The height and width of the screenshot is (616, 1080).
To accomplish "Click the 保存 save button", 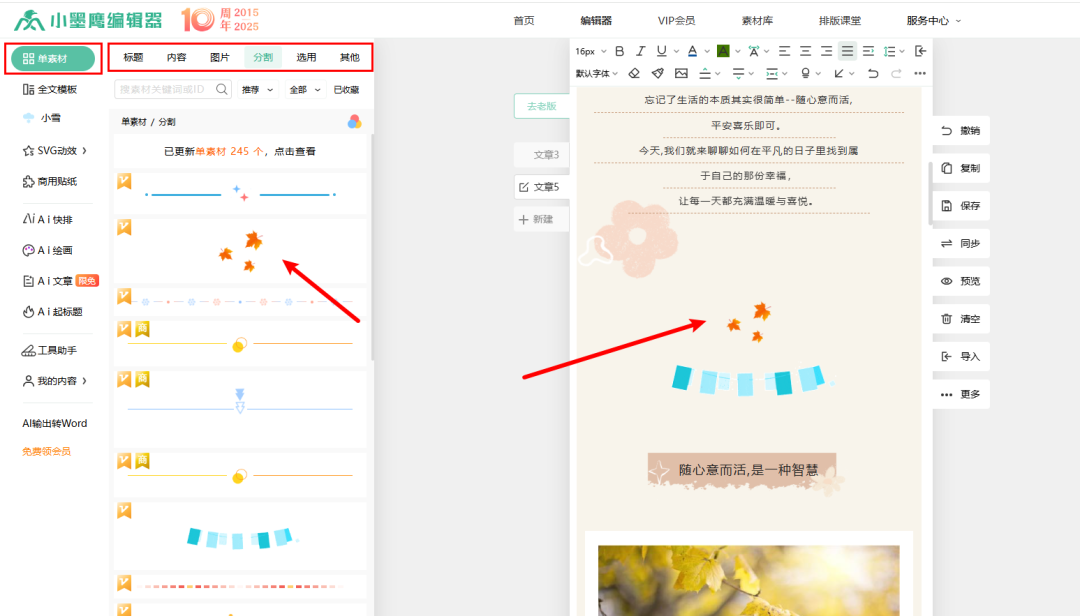I will pyautogui.click(x=960, y=206).
